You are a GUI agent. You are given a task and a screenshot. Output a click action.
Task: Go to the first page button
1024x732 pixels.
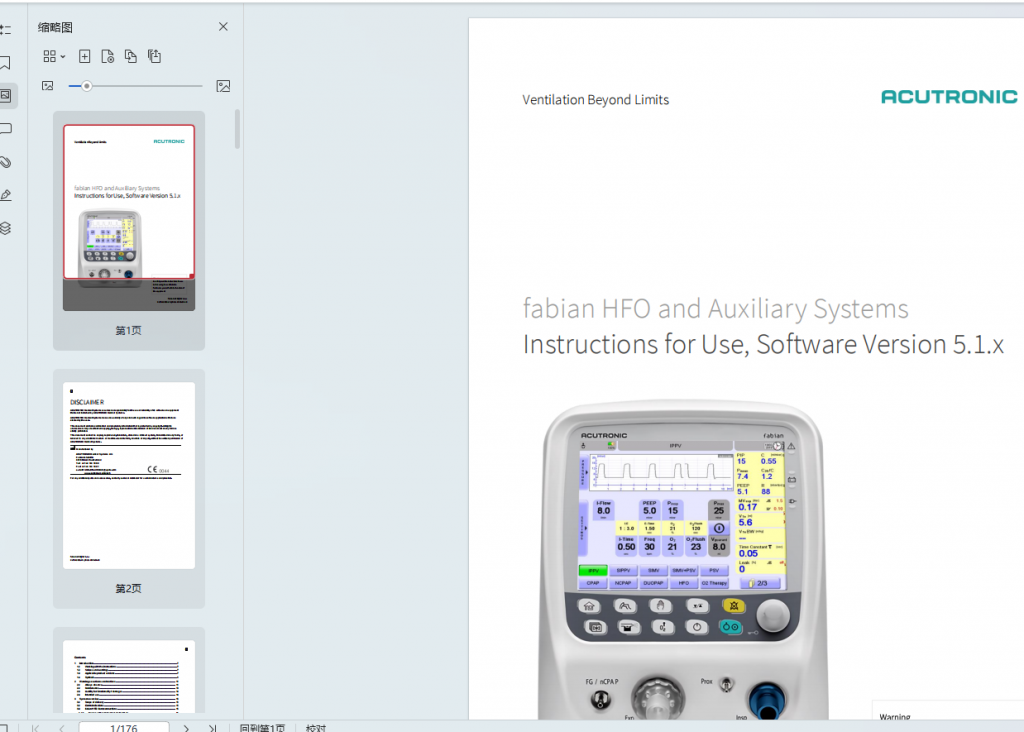coord(35,727)
